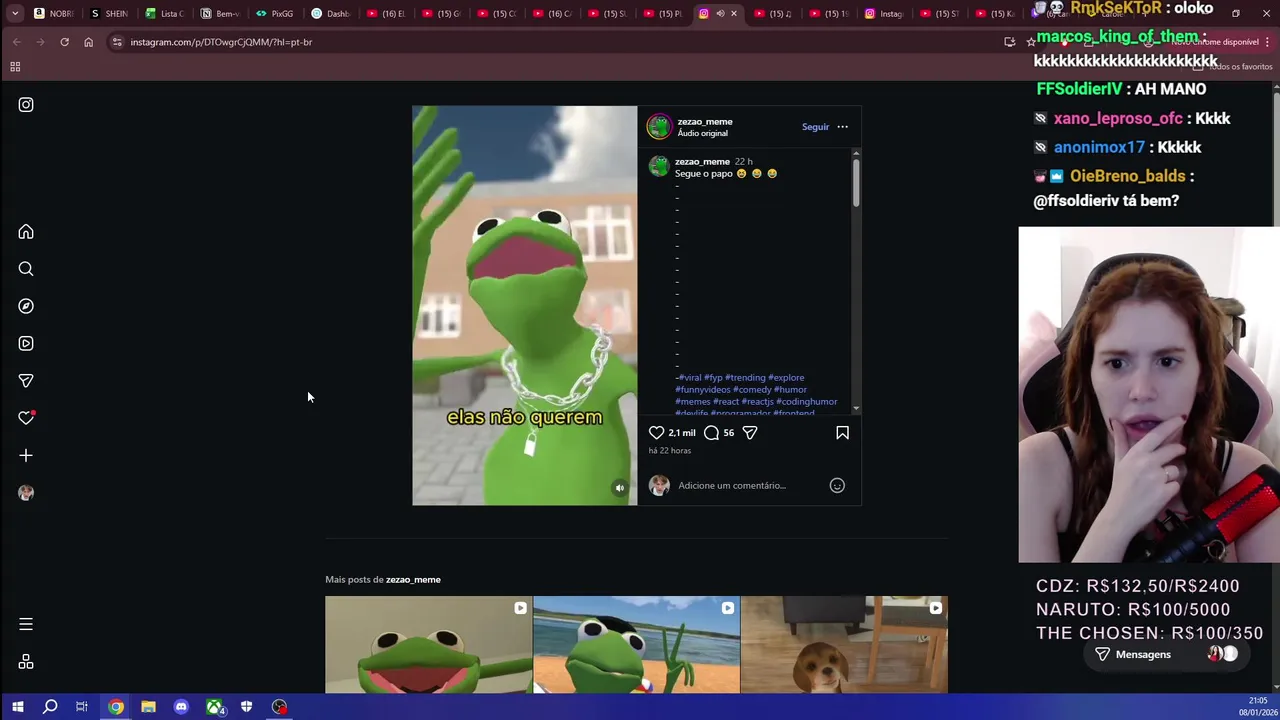Open comments via speech bubble icon
This screenshot has width=1280, height=720.
pyautogui.click(x=711, y=433)
